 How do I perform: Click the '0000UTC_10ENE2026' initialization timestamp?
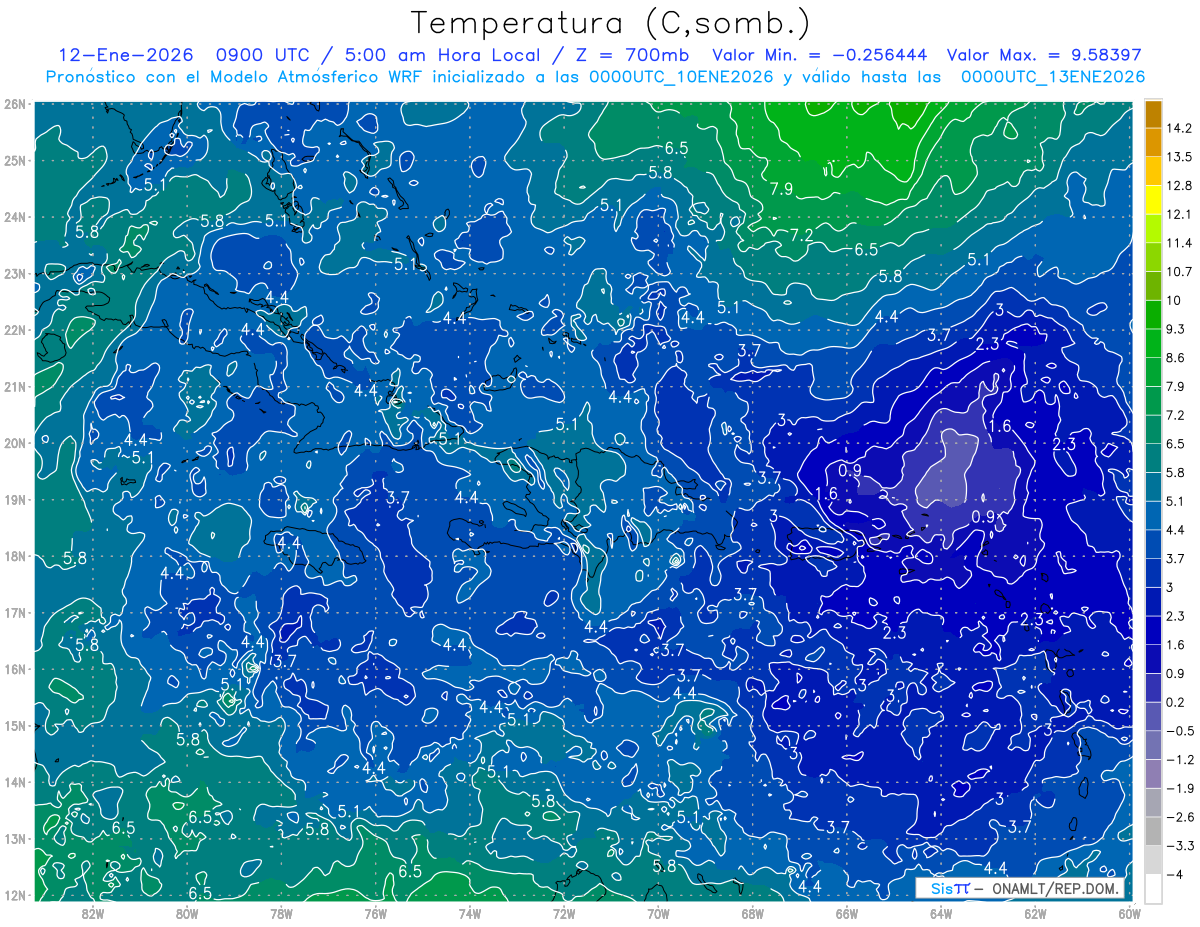click(681, 77)
